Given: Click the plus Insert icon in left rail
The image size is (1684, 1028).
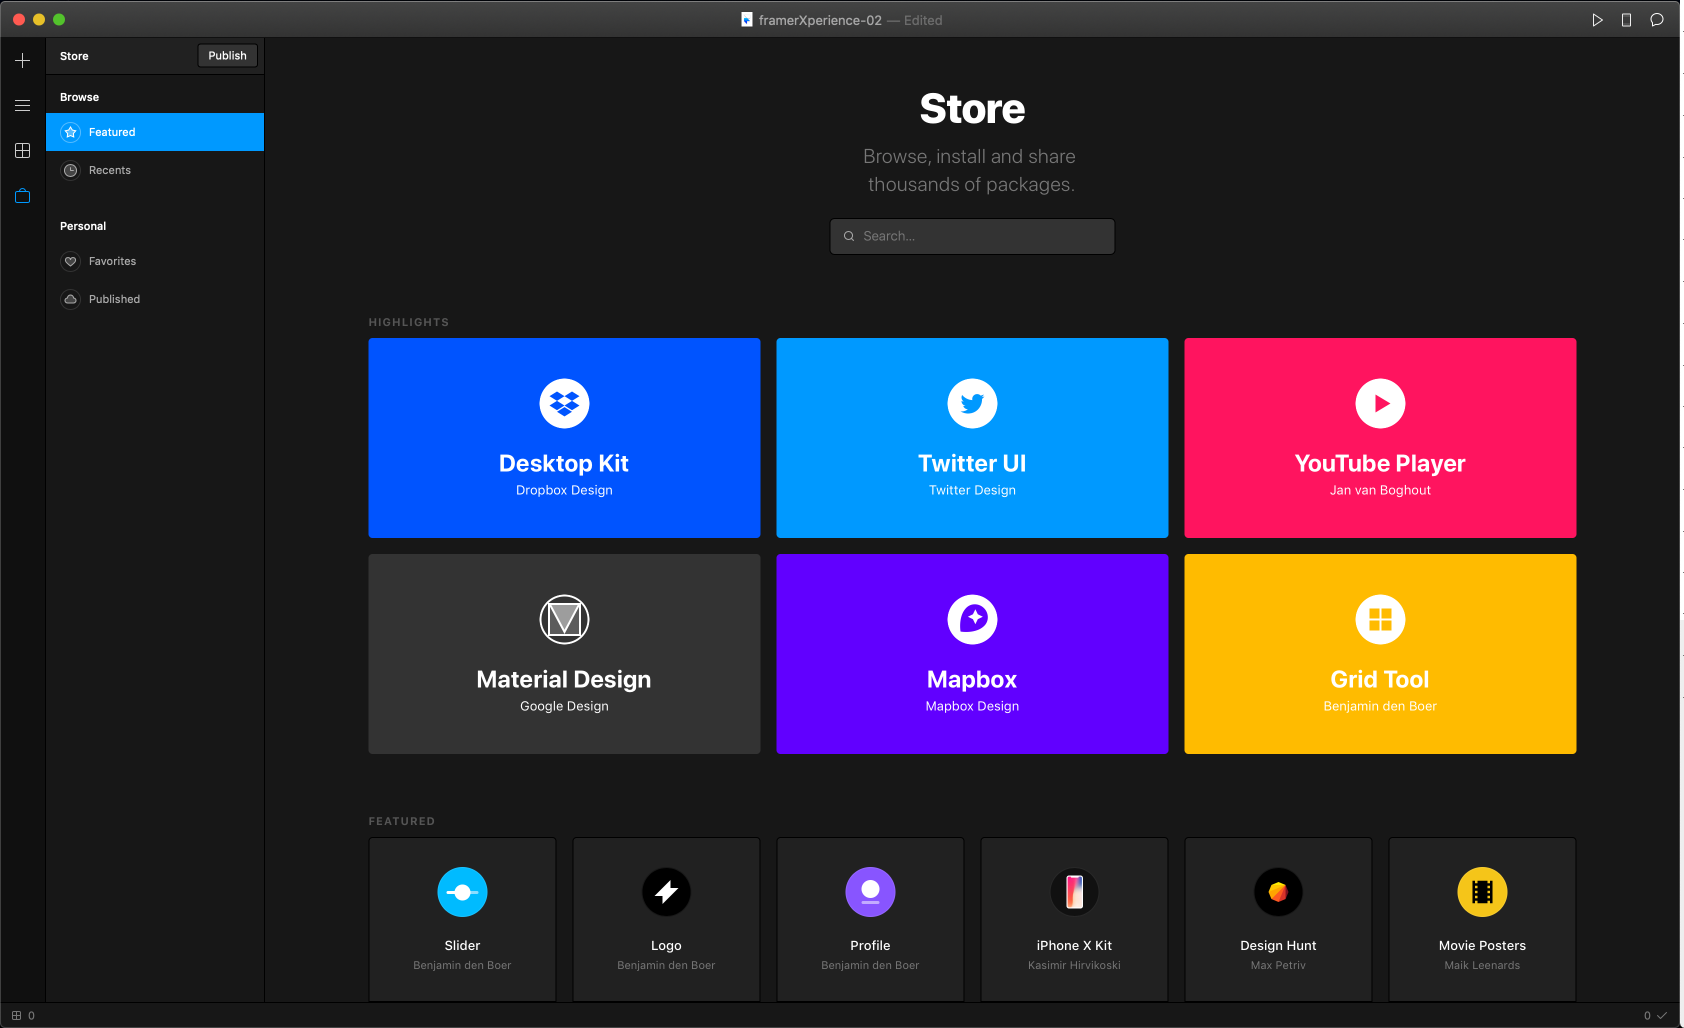Looking at the screenshot, I should click(x=22, y=61).
